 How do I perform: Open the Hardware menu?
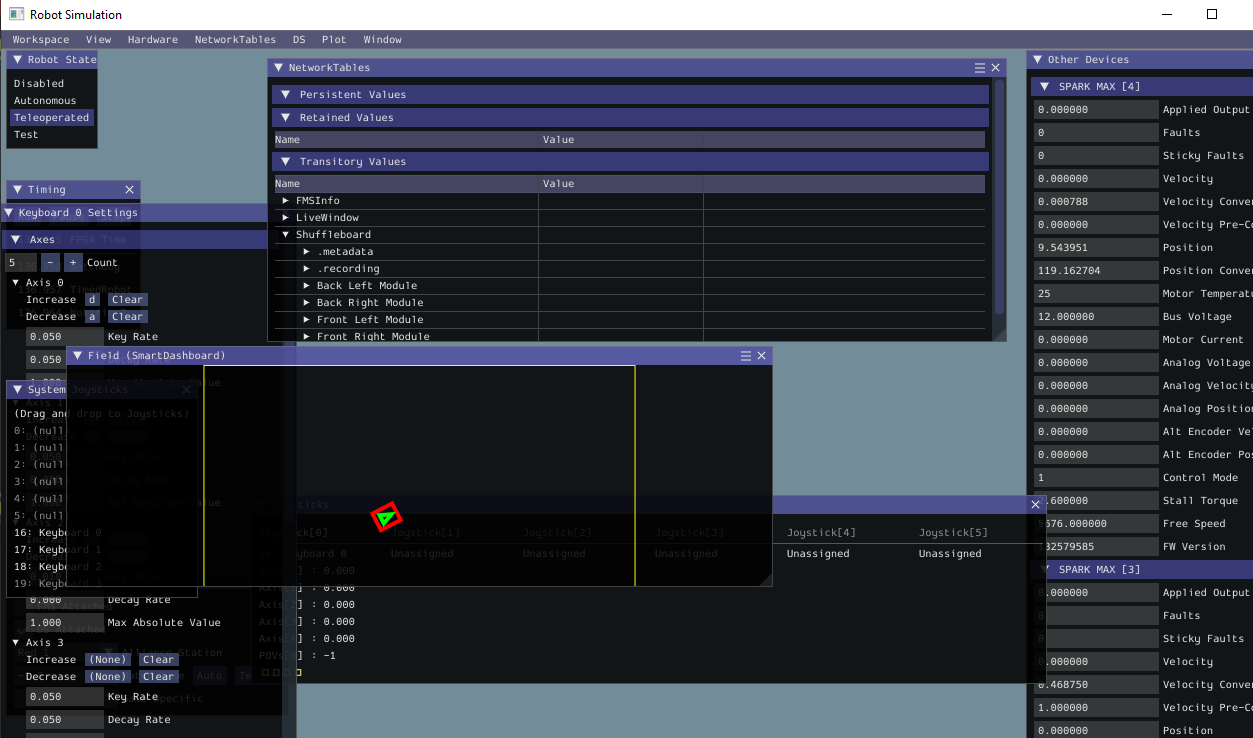[153, 40]
